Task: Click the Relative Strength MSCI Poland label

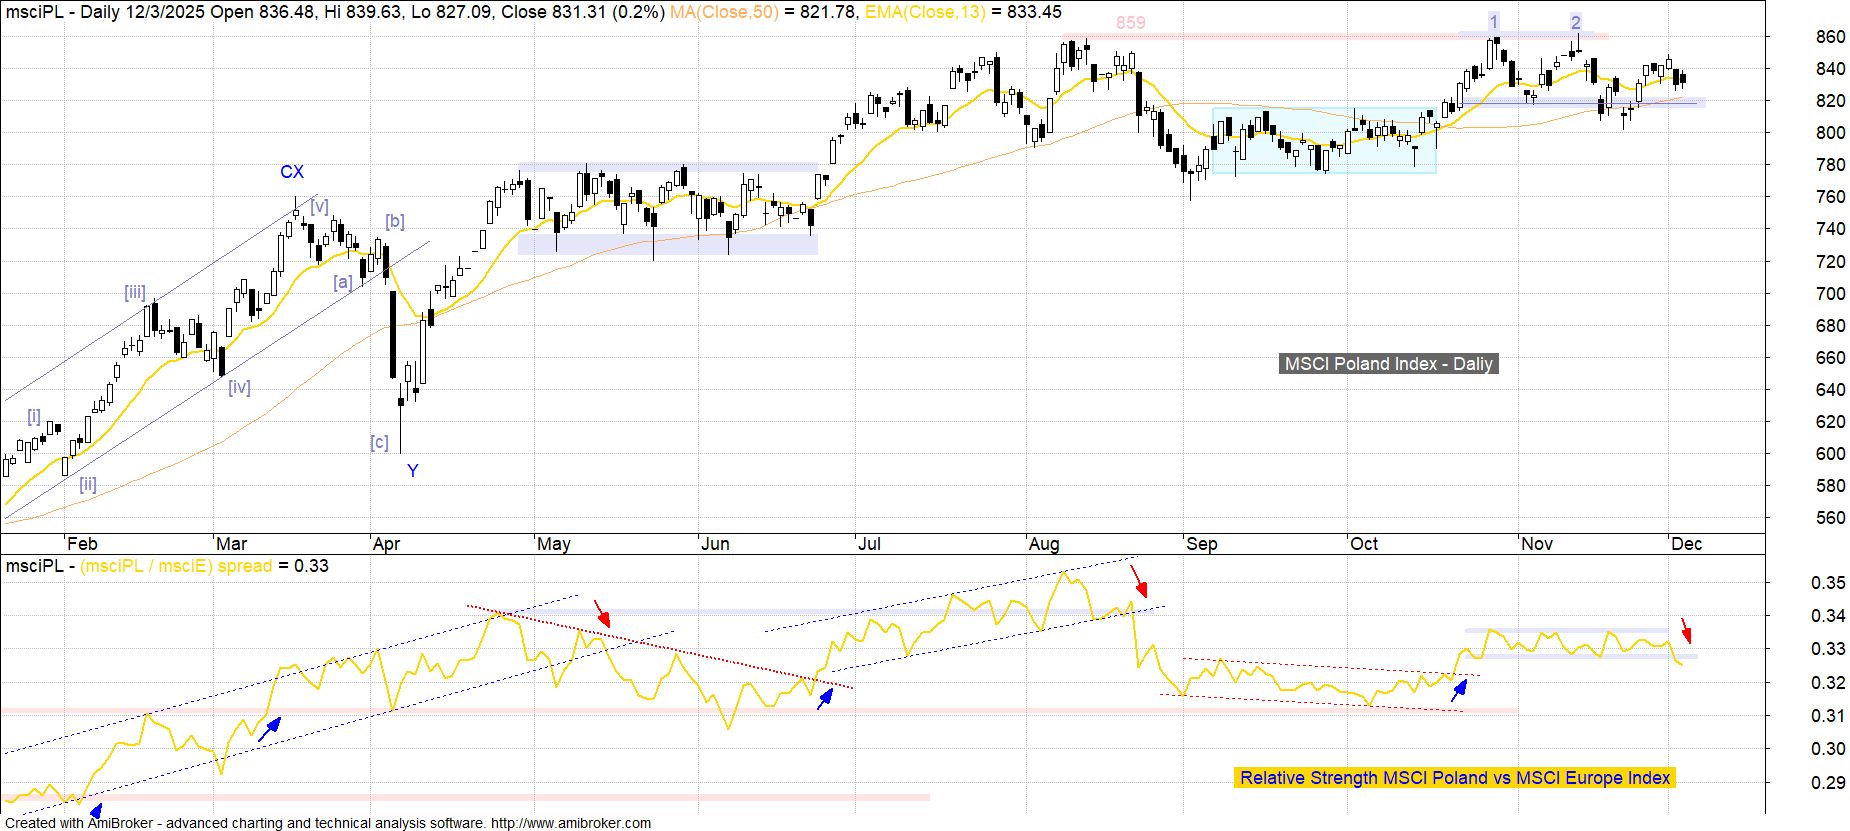Action: [1454, 777]
